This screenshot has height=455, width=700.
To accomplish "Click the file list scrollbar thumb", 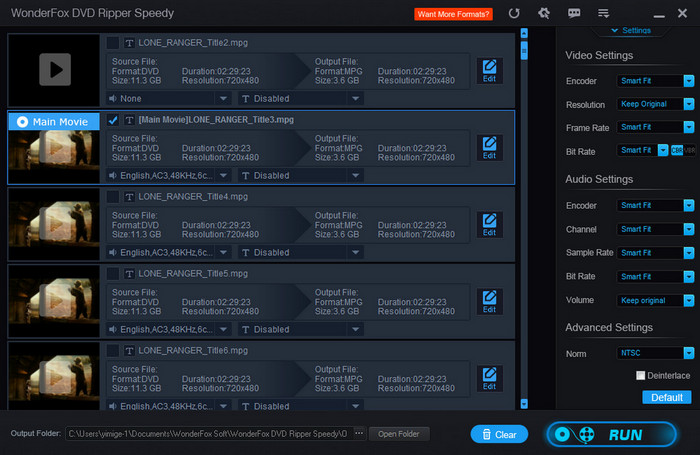I will pos(524,50).
